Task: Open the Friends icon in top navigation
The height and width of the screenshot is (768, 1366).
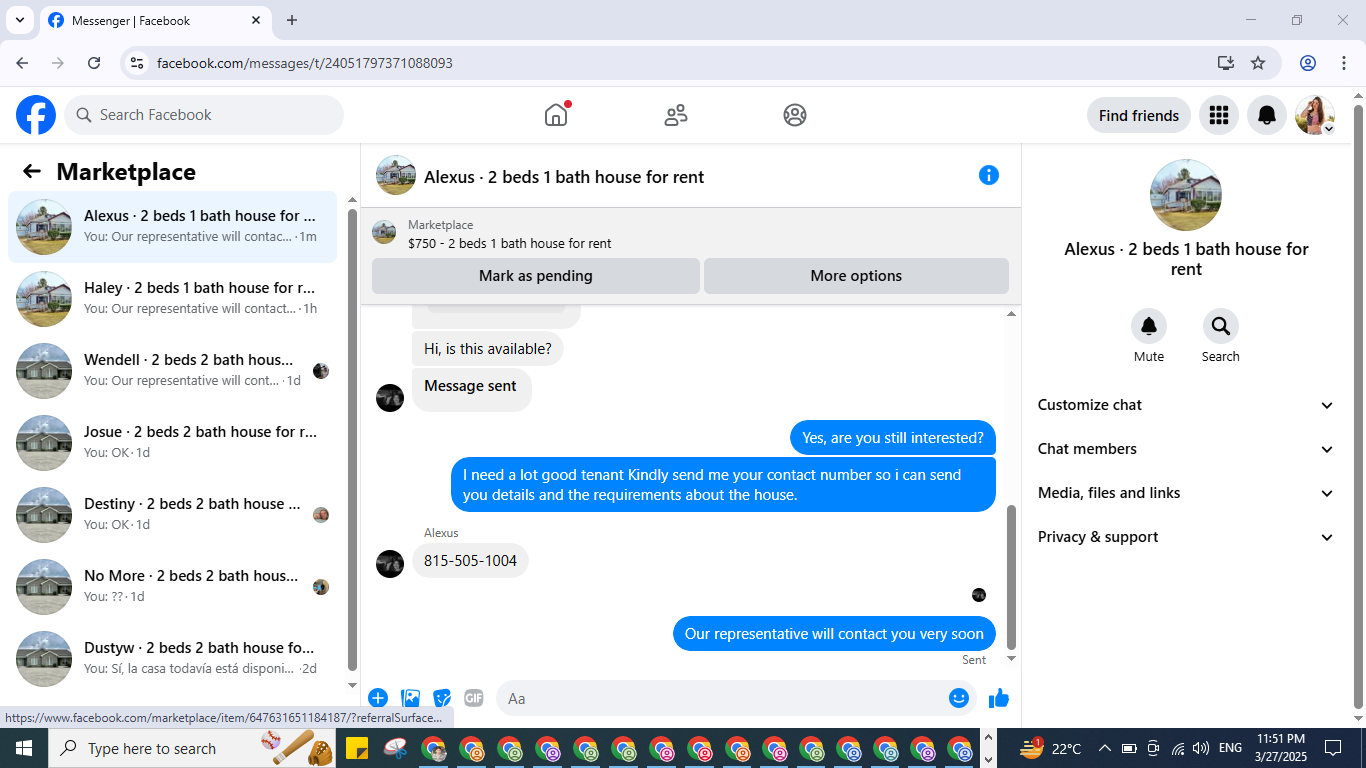Action: (x=676, y=115)
